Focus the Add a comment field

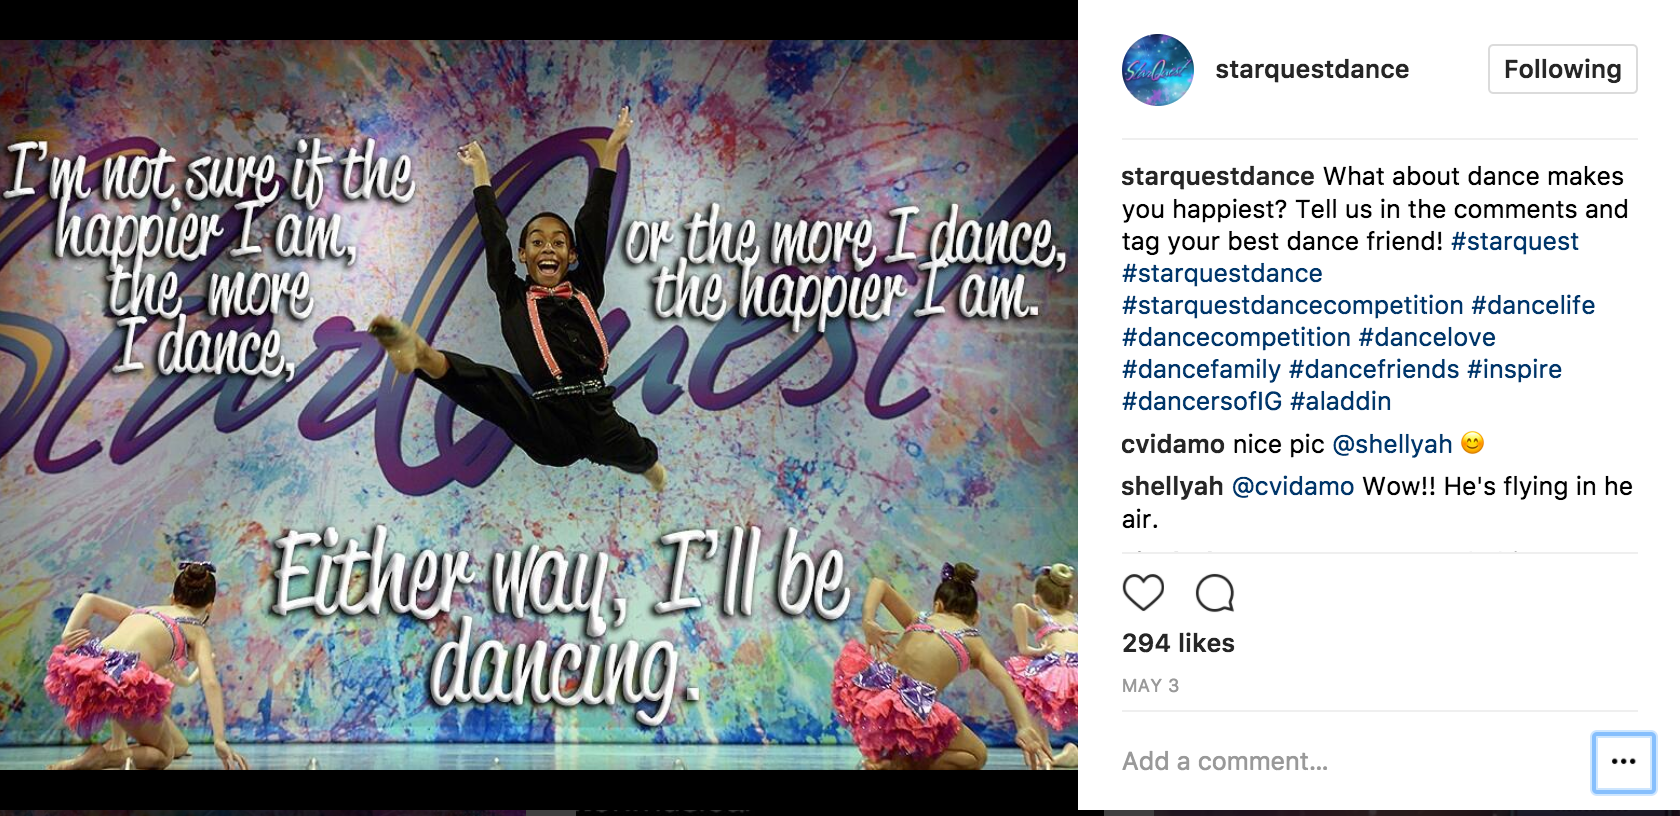click(x=1350, y=762)
